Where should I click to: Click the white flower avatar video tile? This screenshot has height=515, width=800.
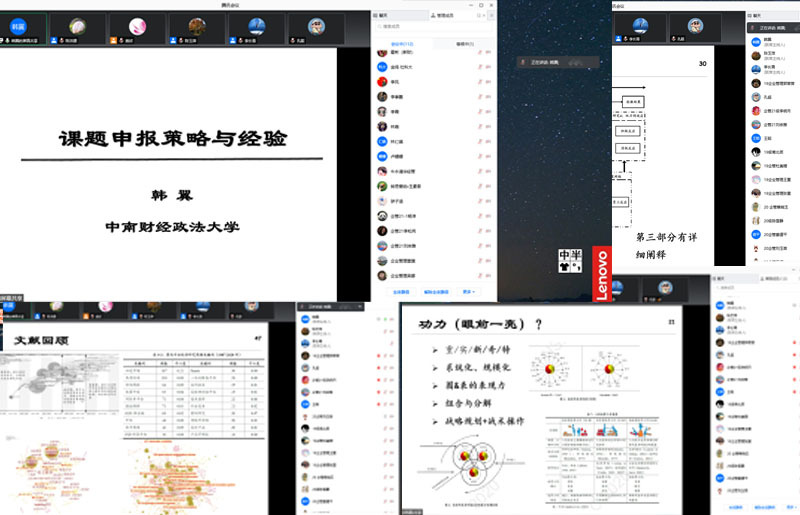click(x=76, y=26)
